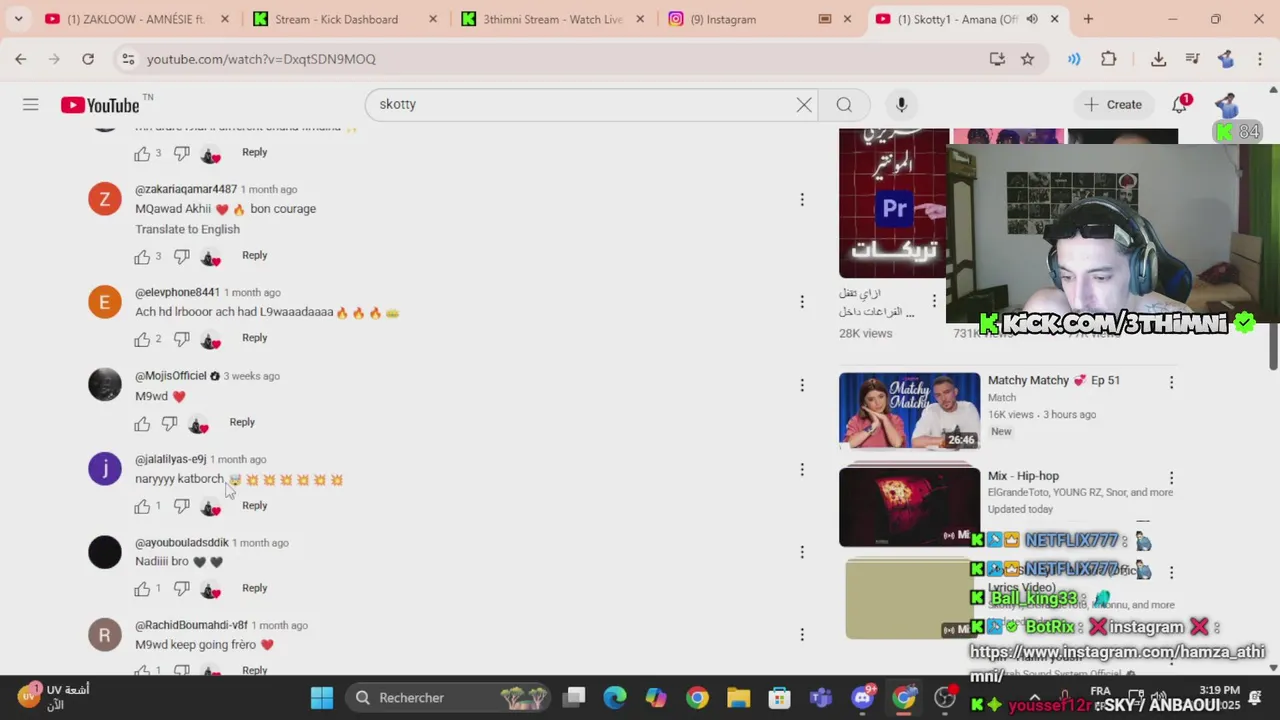
Task: Dislike the comment by @elevphone8441
Action: point(181,340)
